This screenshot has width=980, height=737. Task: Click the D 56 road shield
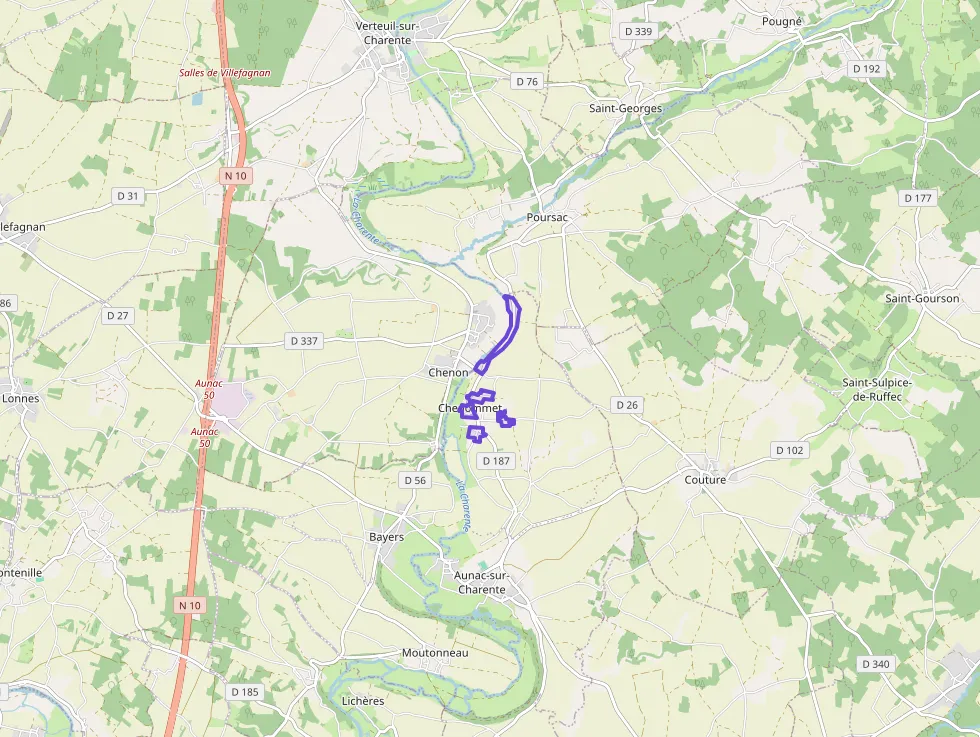click(x=414, y=480)
